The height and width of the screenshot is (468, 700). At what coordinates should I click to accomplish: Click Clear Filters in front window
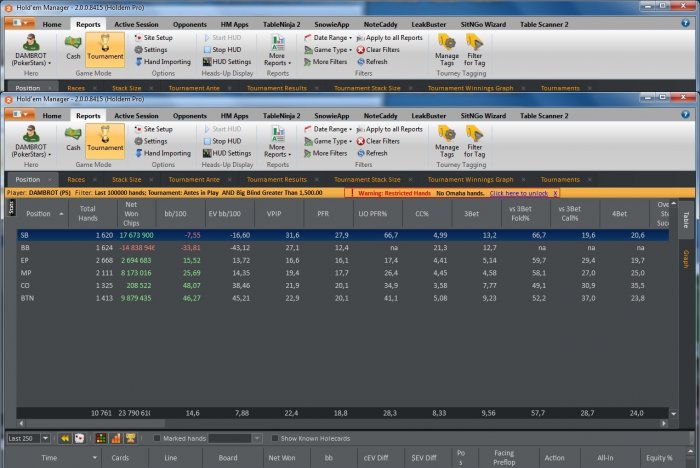(x=378, y=141)
